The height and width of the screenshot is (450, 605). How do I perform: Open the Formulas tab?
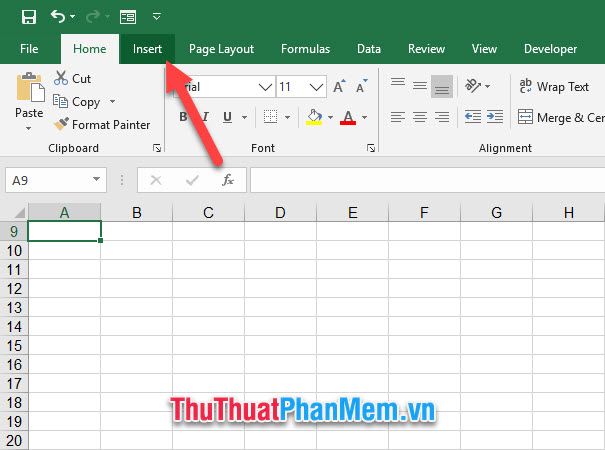tap(306, 49)
